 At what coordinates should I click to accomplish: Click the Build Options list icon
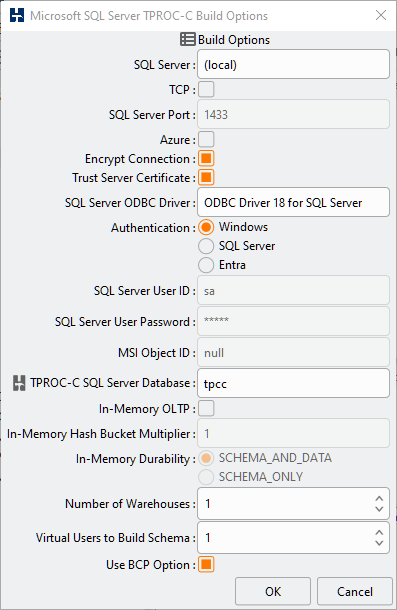pyautogui.click(x=188, y=39)
